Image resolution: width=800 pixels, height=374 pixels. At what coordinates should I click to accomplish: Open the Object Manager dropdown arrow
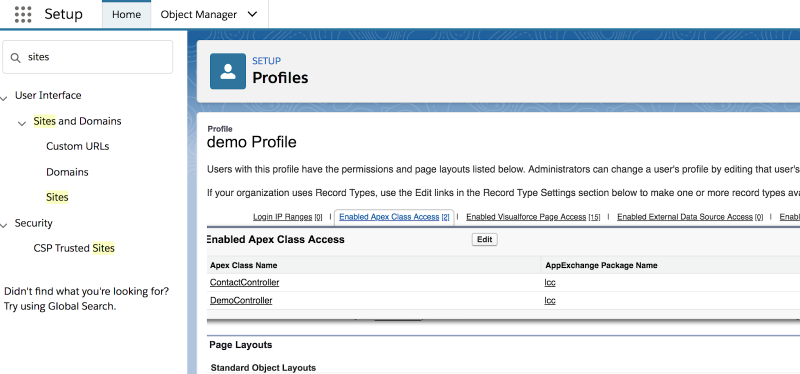252,14
